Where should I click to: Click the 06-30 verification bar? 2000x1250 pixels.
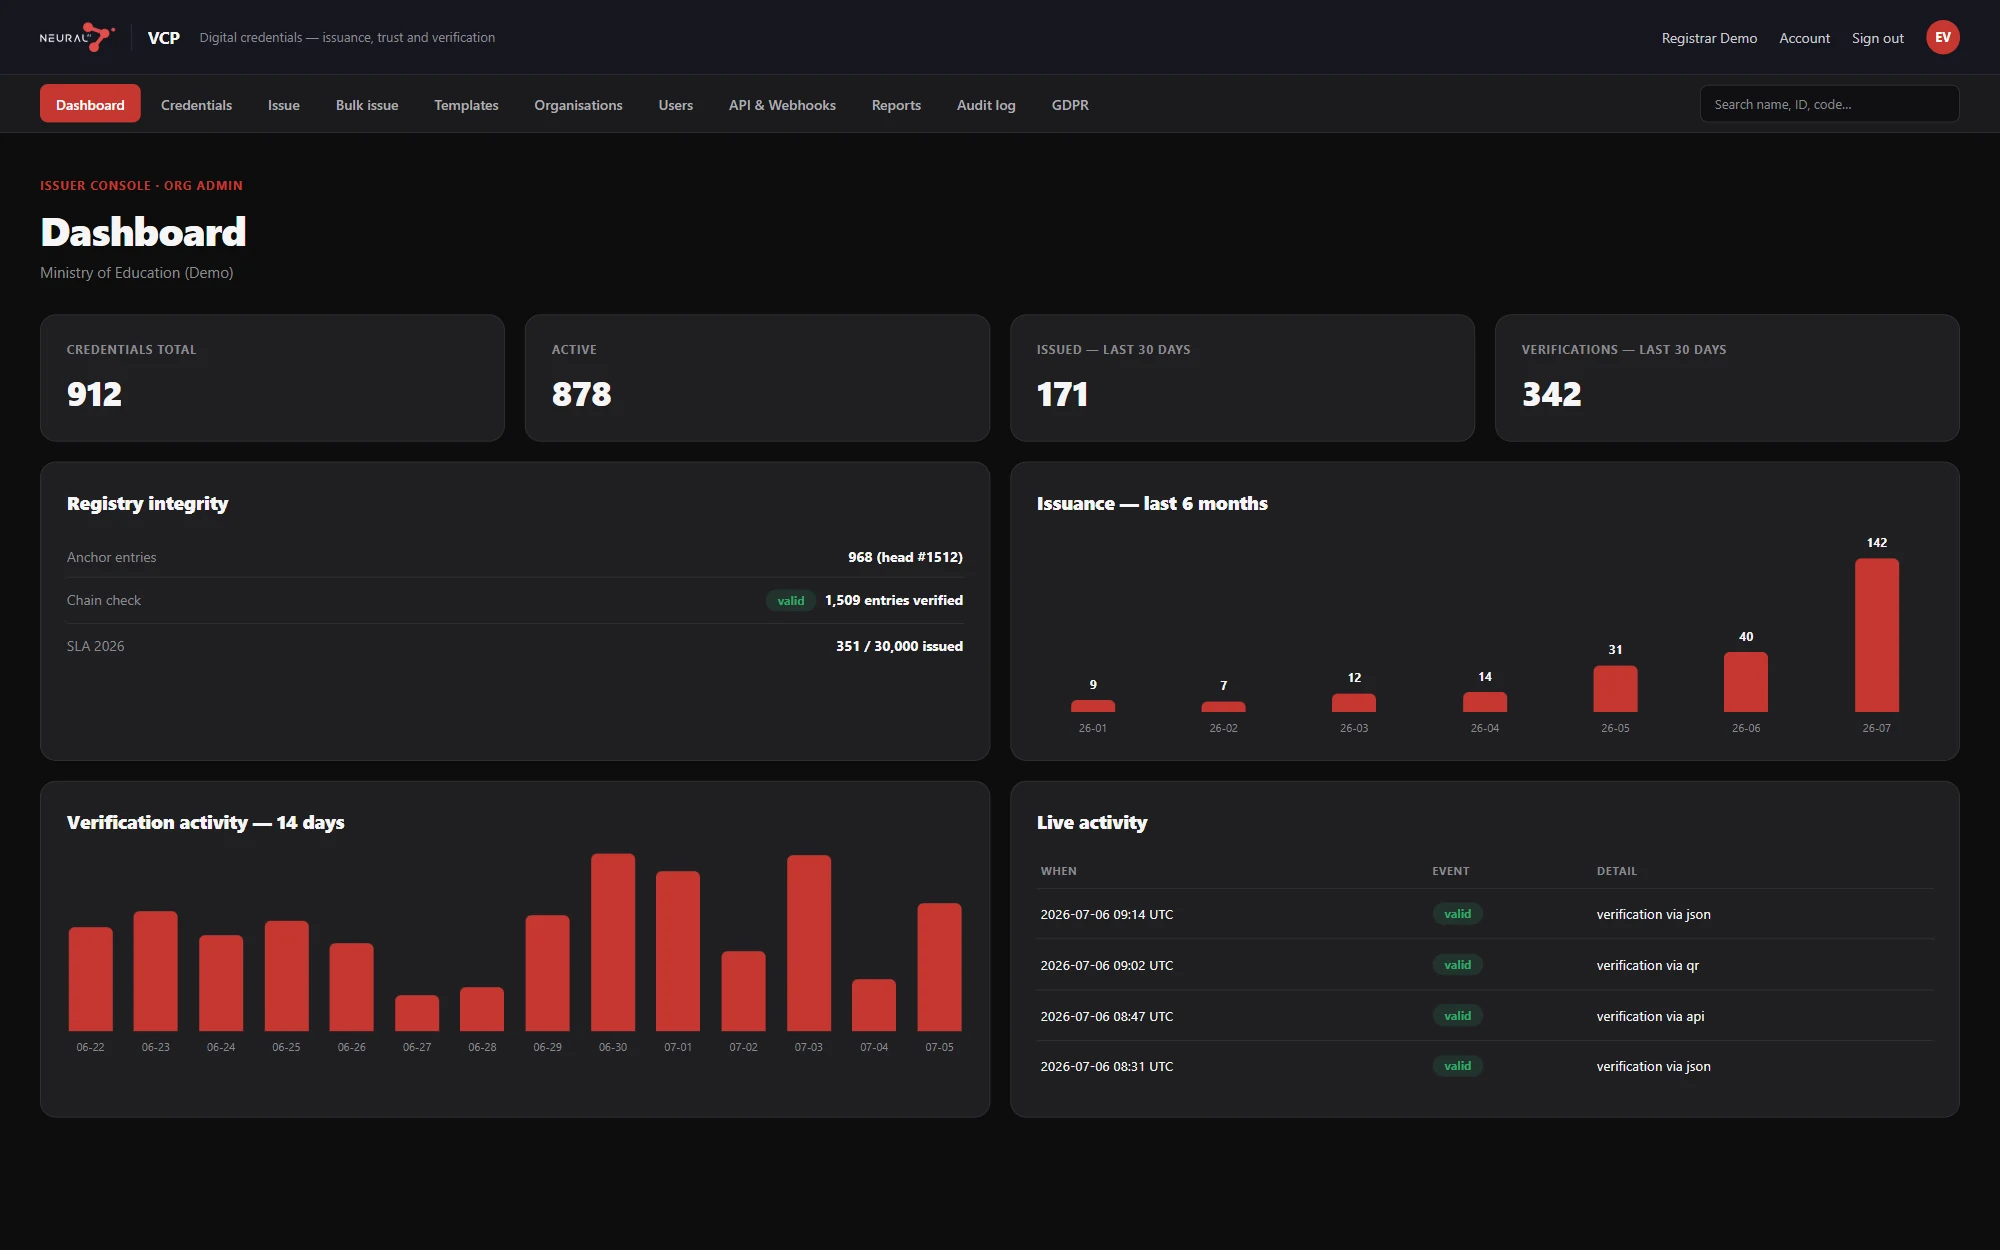[x=613, y=942]
